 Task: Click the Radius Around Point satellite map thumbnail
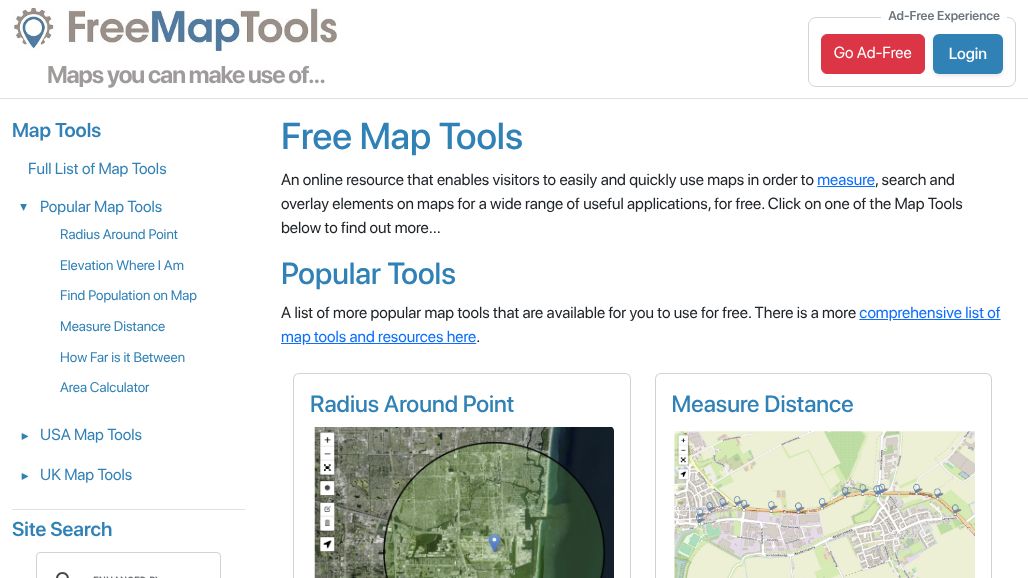[x=464, y=503]
